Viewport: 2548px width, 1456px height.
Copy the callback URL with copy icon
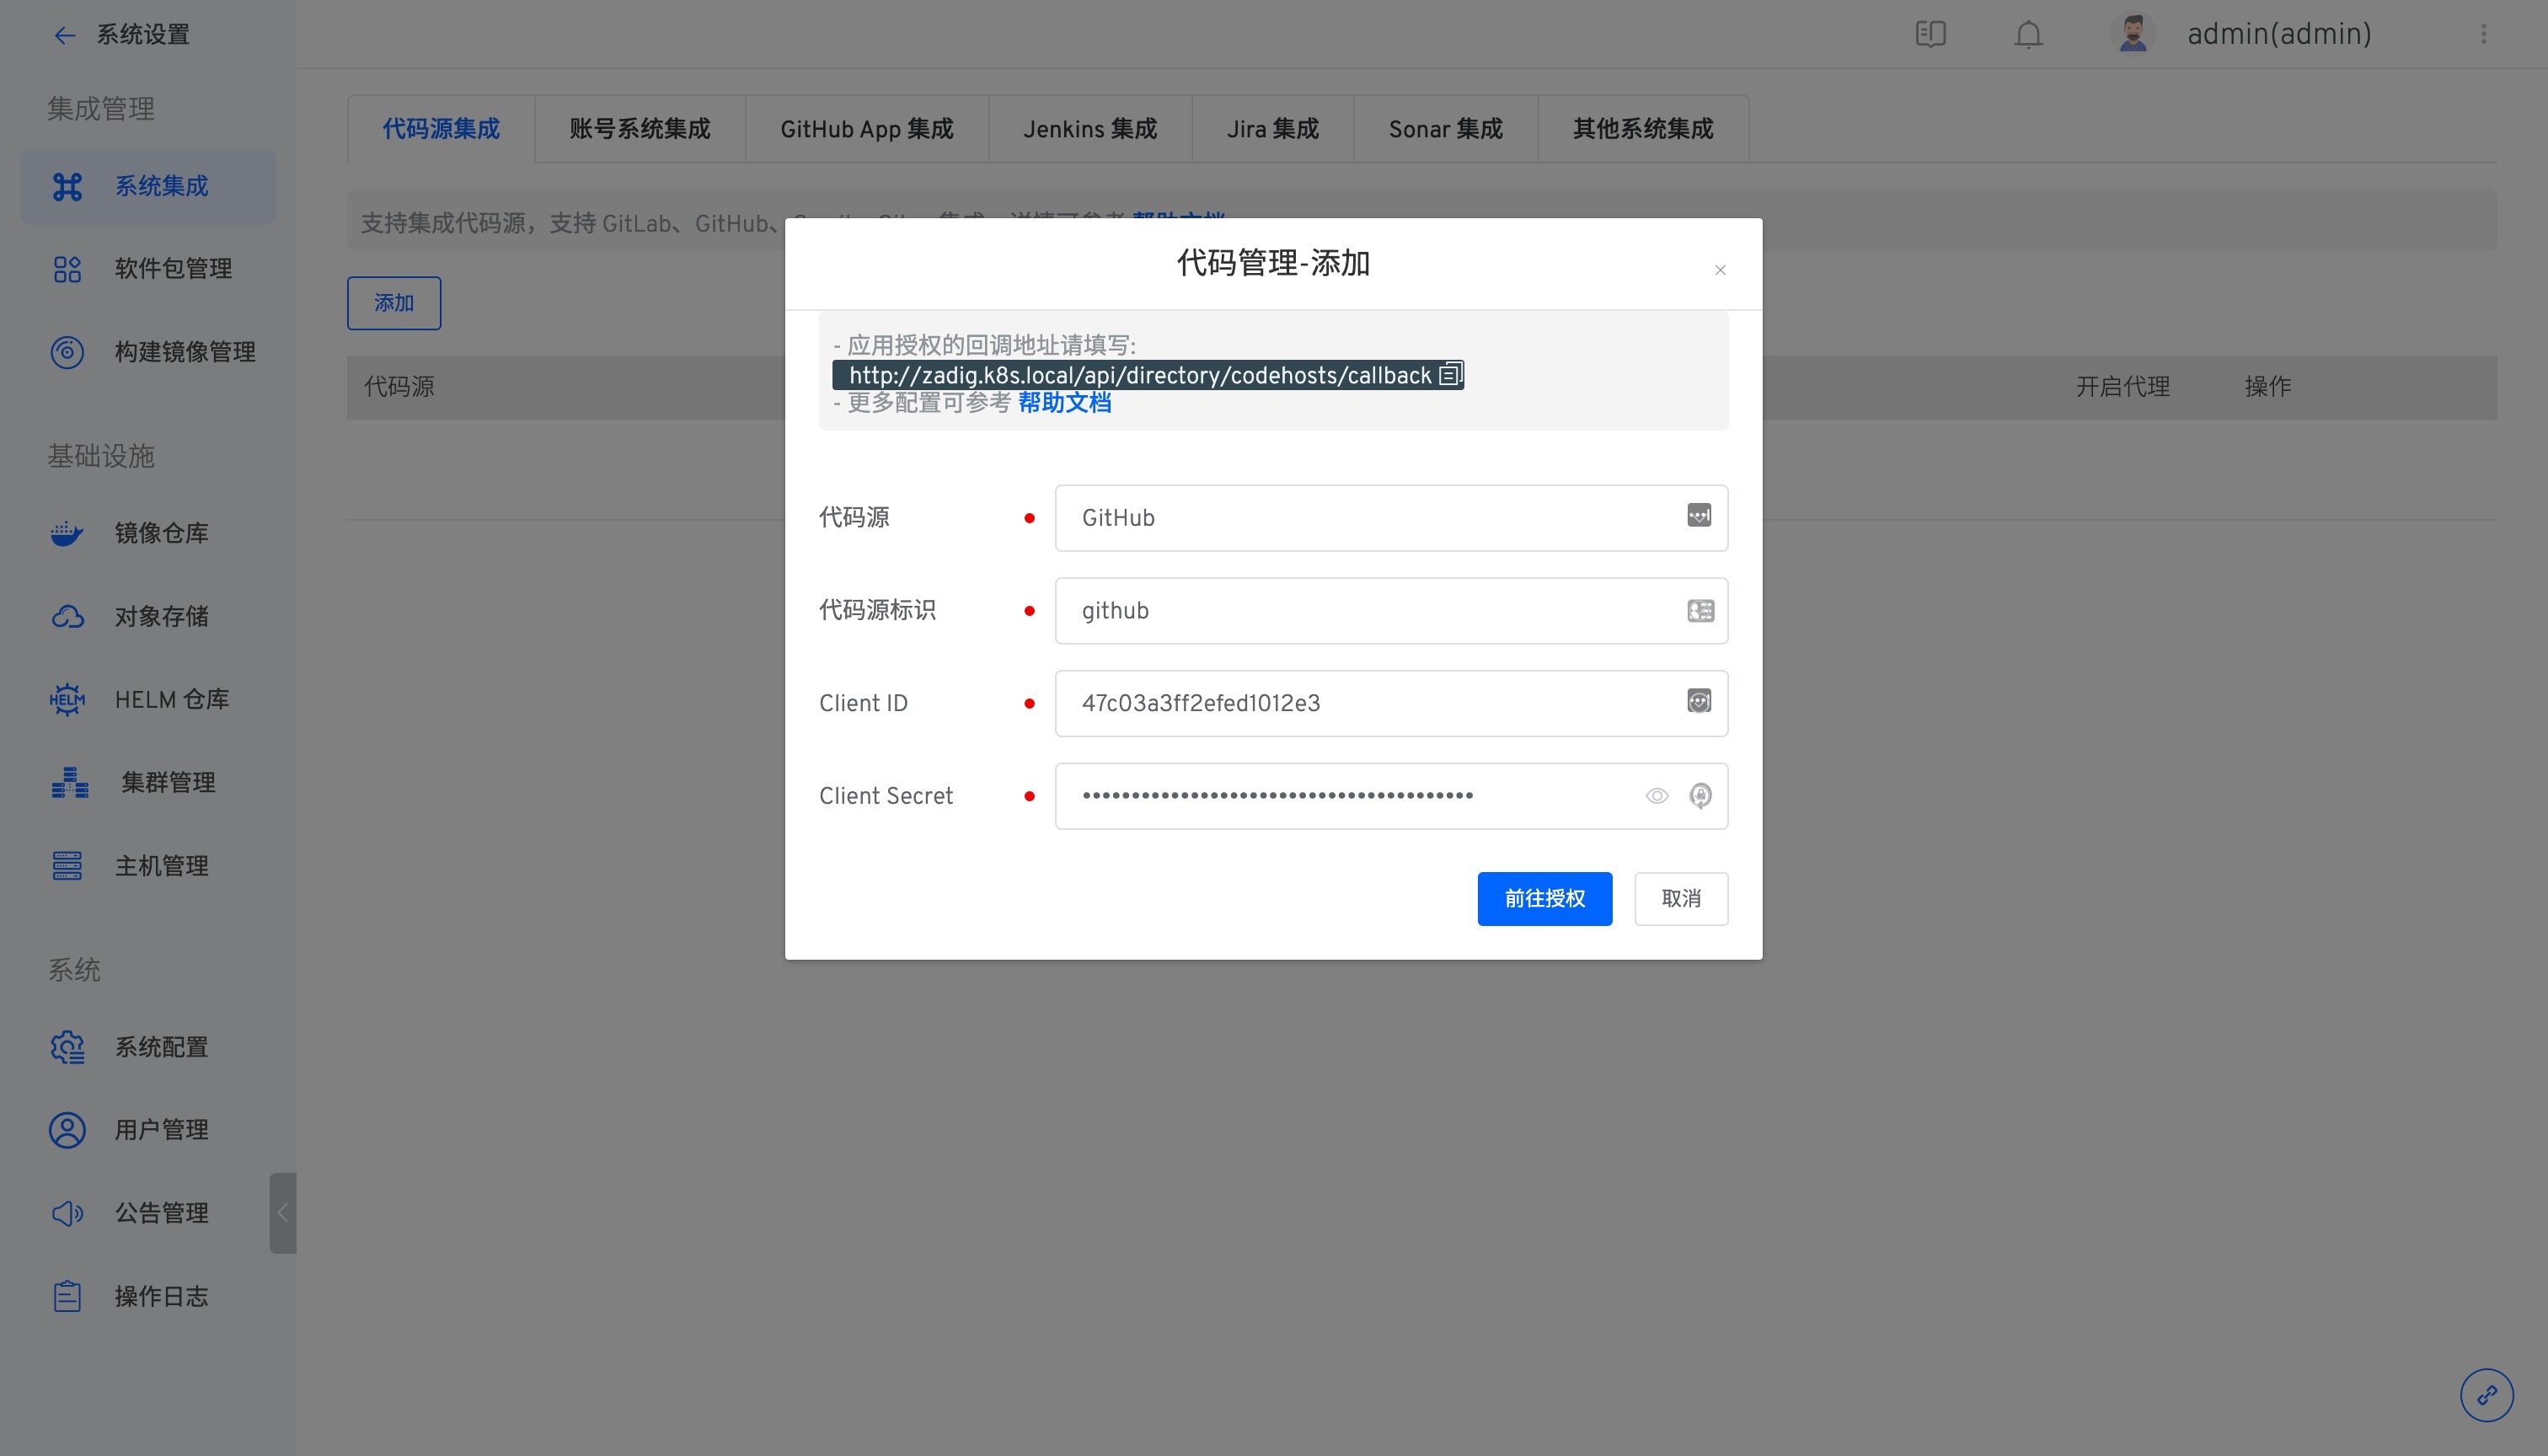point(1450,375)
